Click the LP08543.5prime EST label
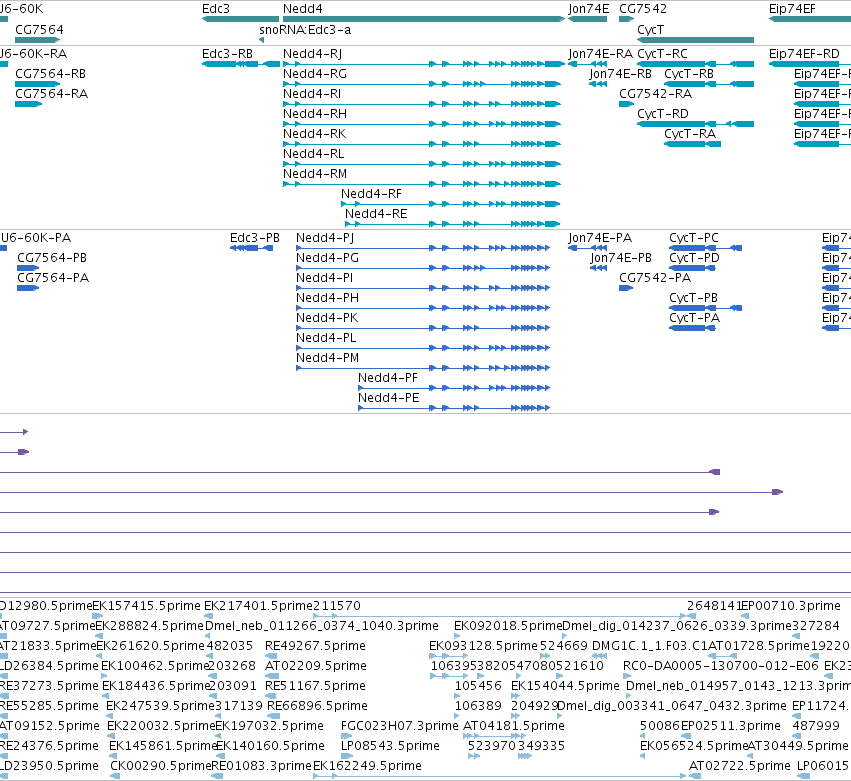 click(x=390, y=746)
